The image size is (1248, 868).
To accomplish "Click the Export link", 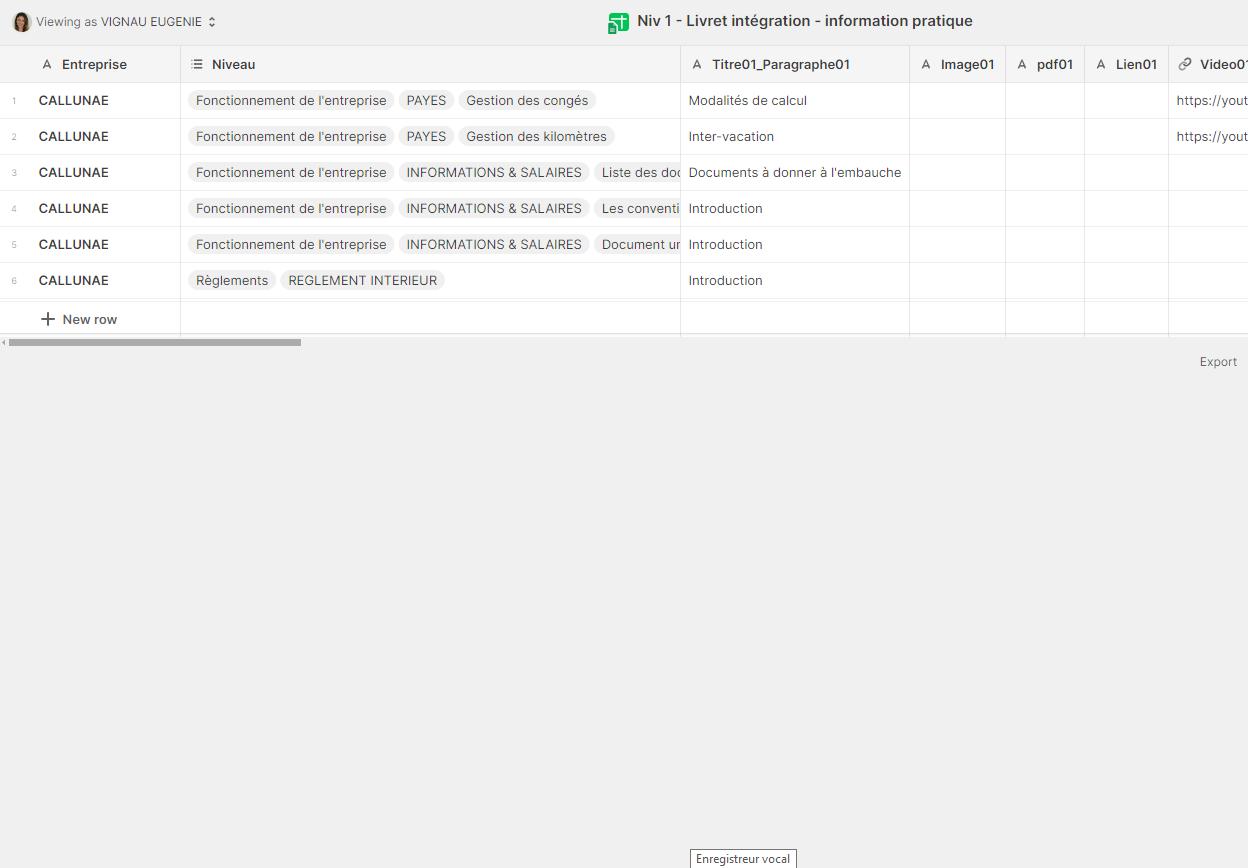I will pyautogui.click(x=1218, y=362).
